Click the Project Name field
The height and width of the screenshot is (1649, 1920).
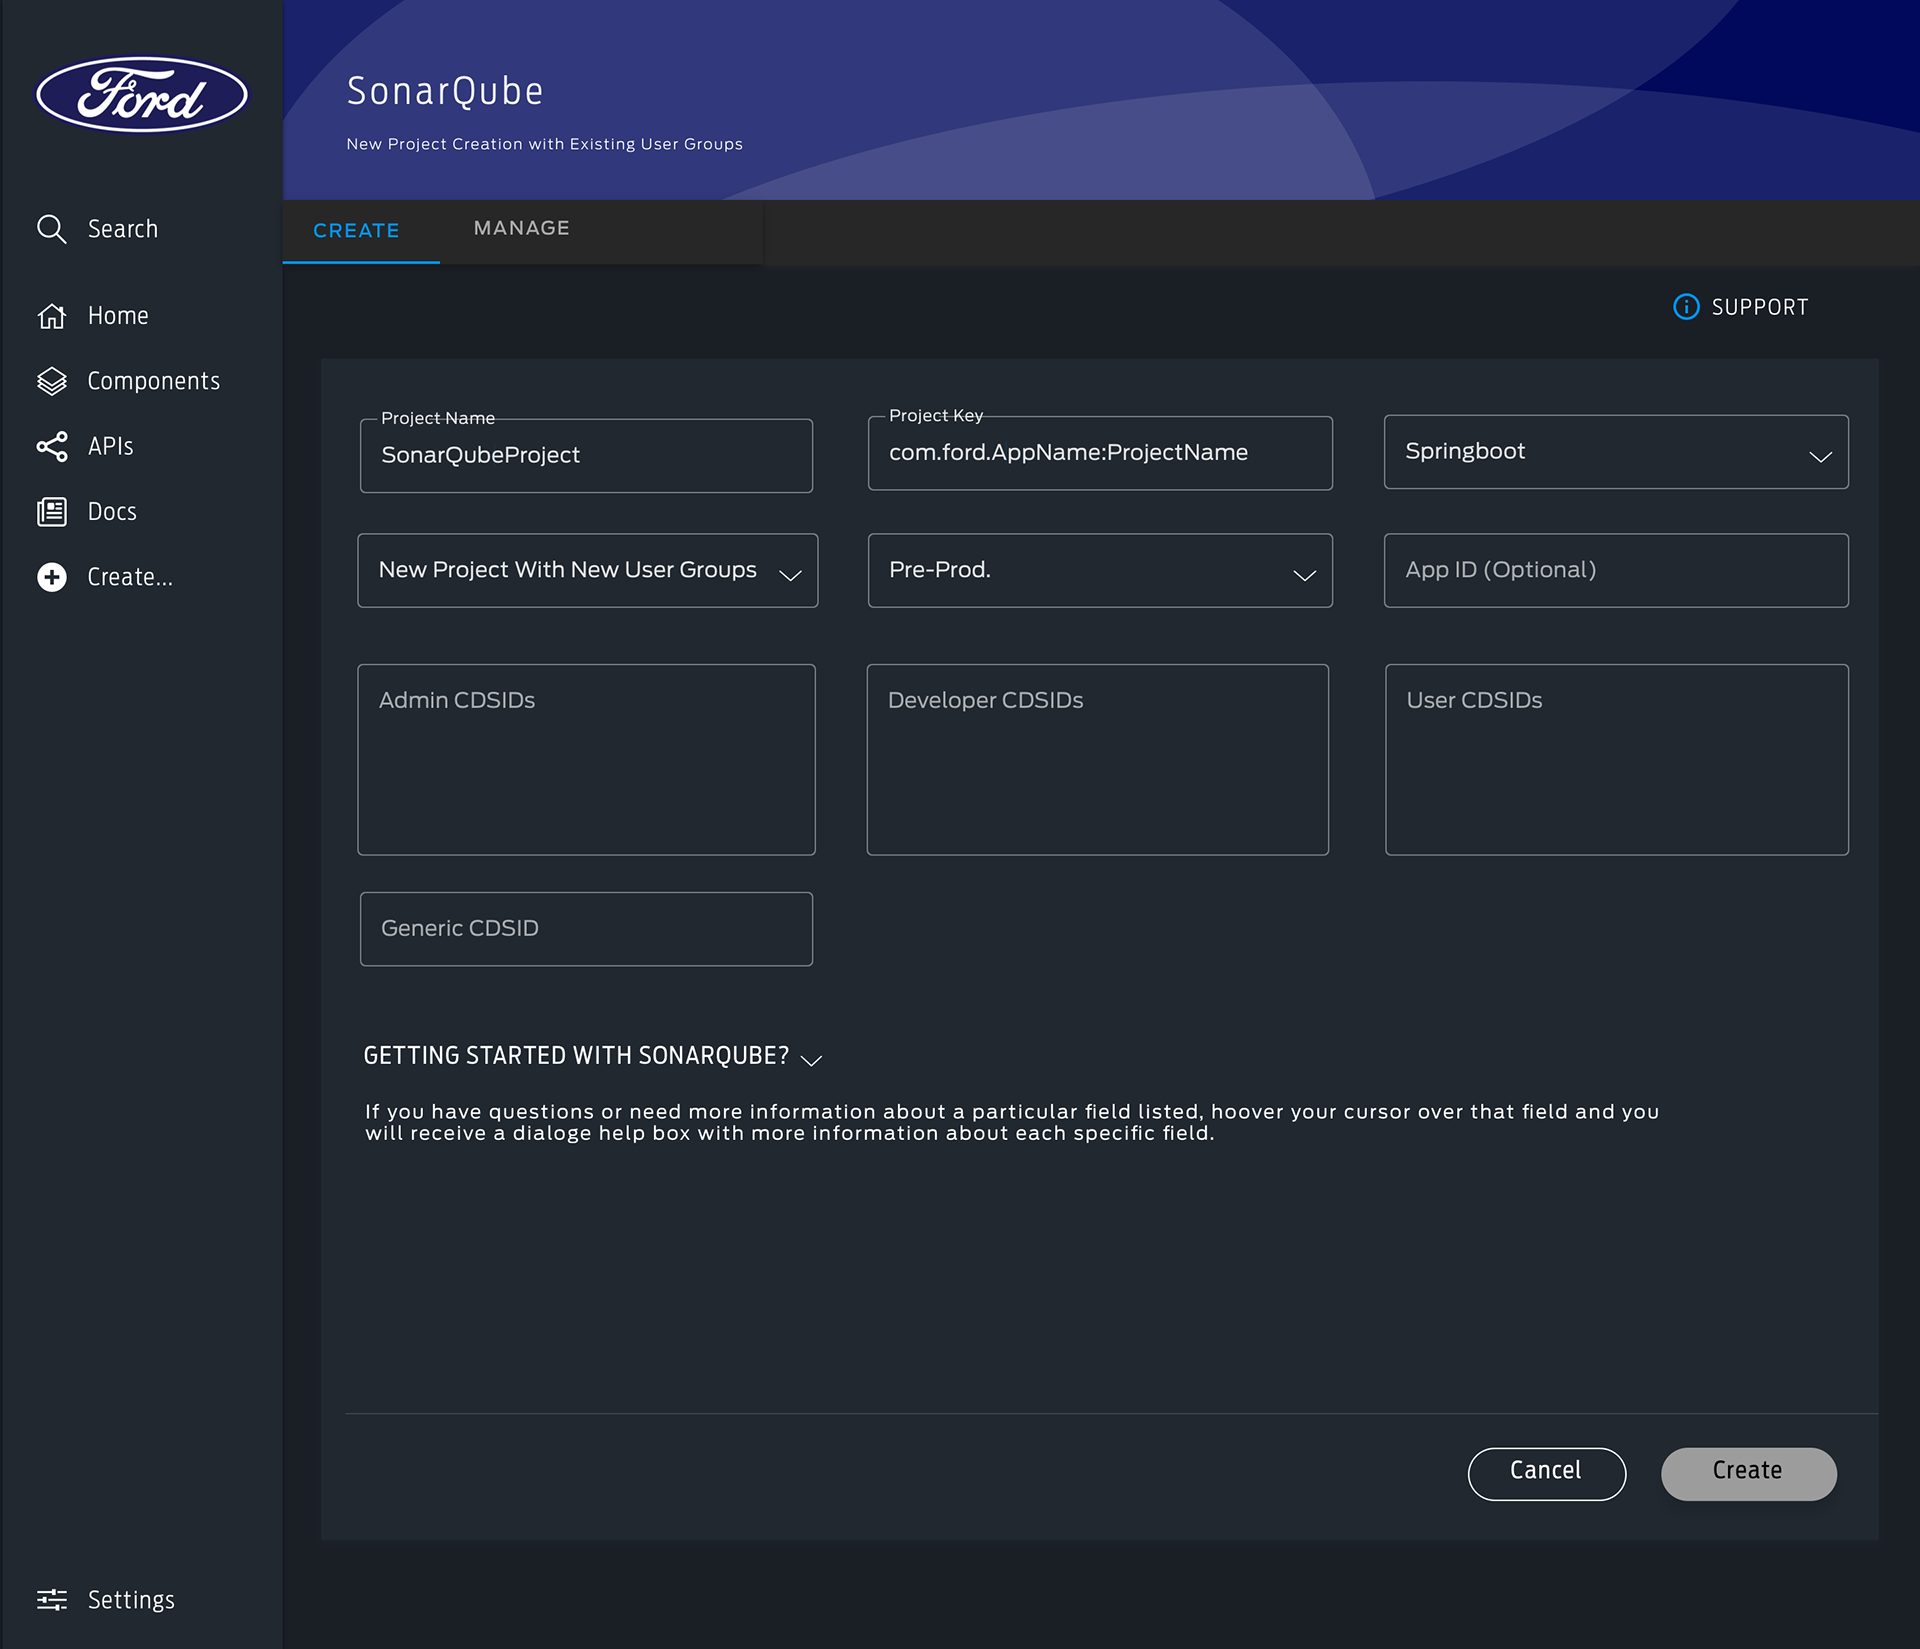586,456
